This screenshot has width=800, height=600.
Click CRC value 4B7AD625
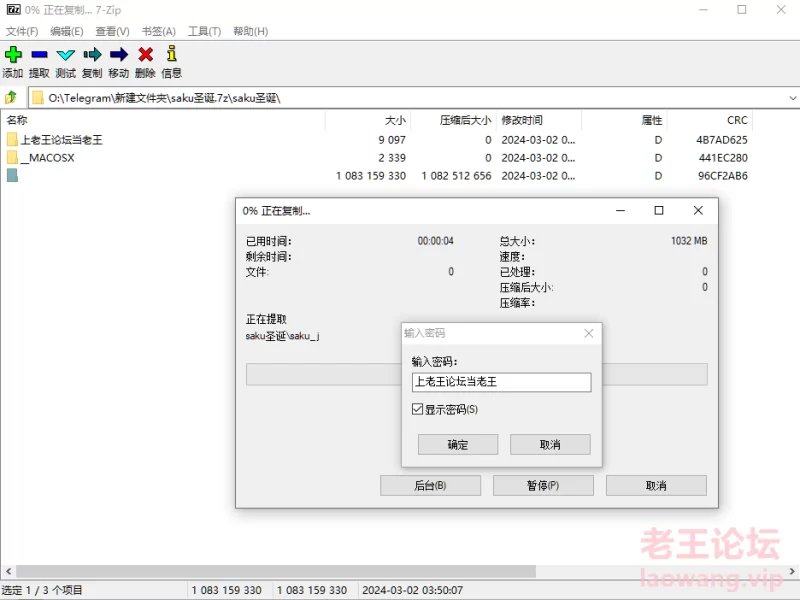click(x=722, y=140)
